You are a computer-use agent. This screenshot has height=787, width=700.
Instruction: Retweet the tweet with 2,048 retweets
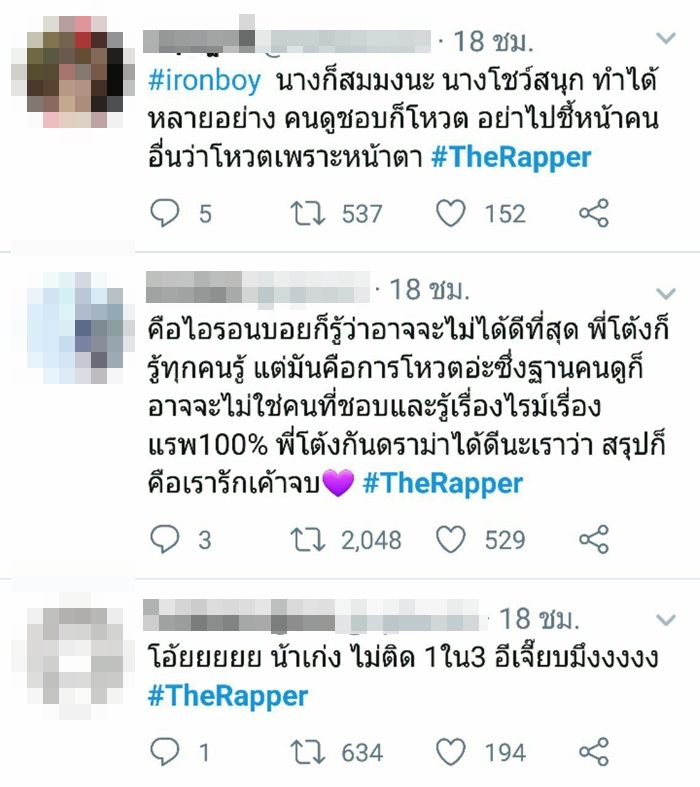308,539
